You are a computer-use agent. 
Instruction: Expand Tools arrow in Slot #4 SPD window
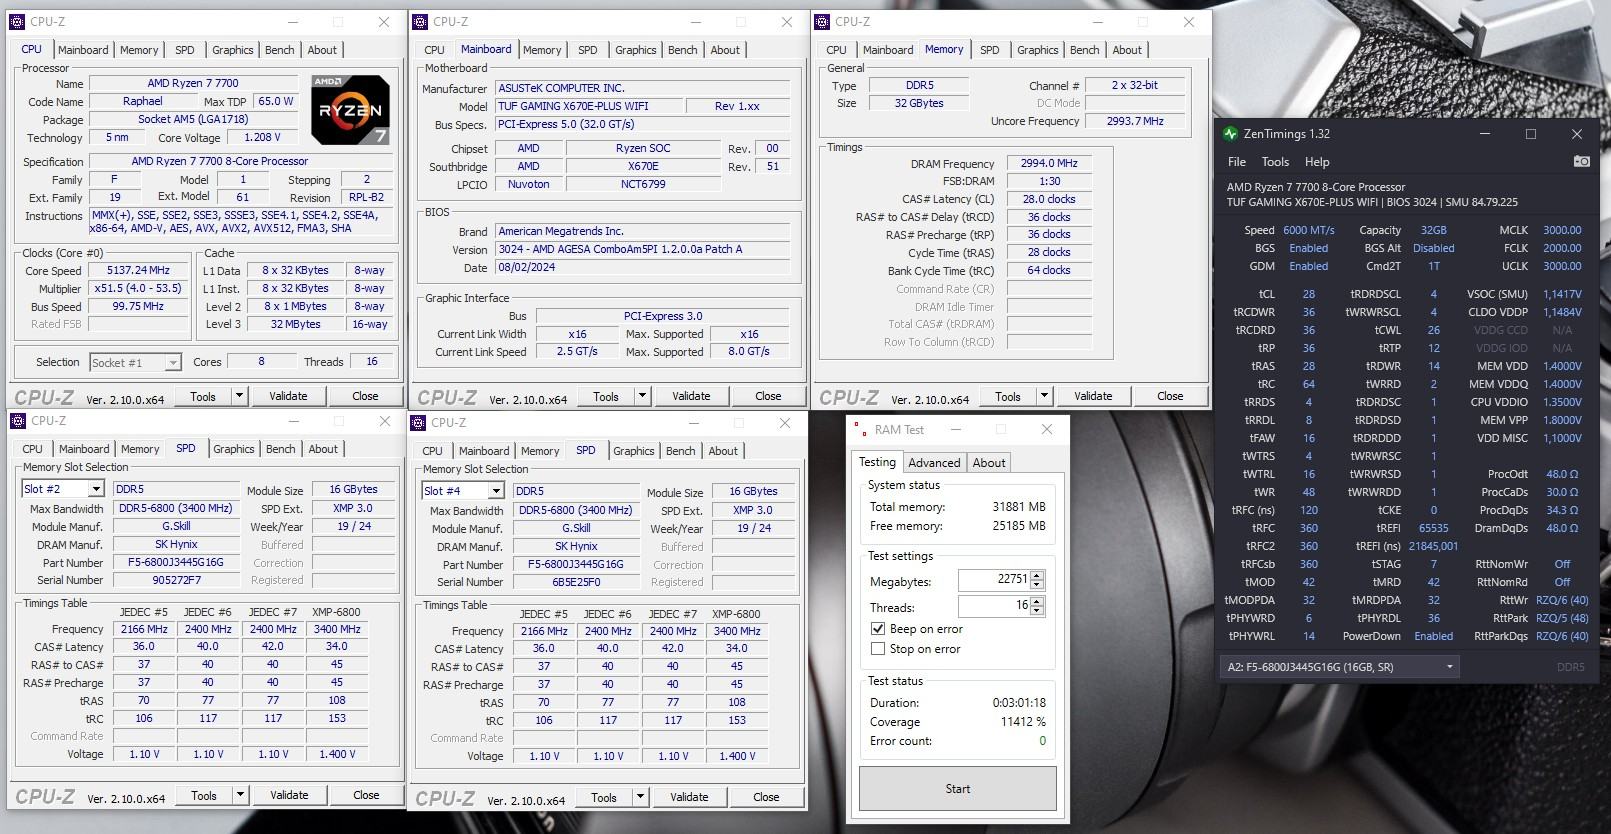pos(640,797)
